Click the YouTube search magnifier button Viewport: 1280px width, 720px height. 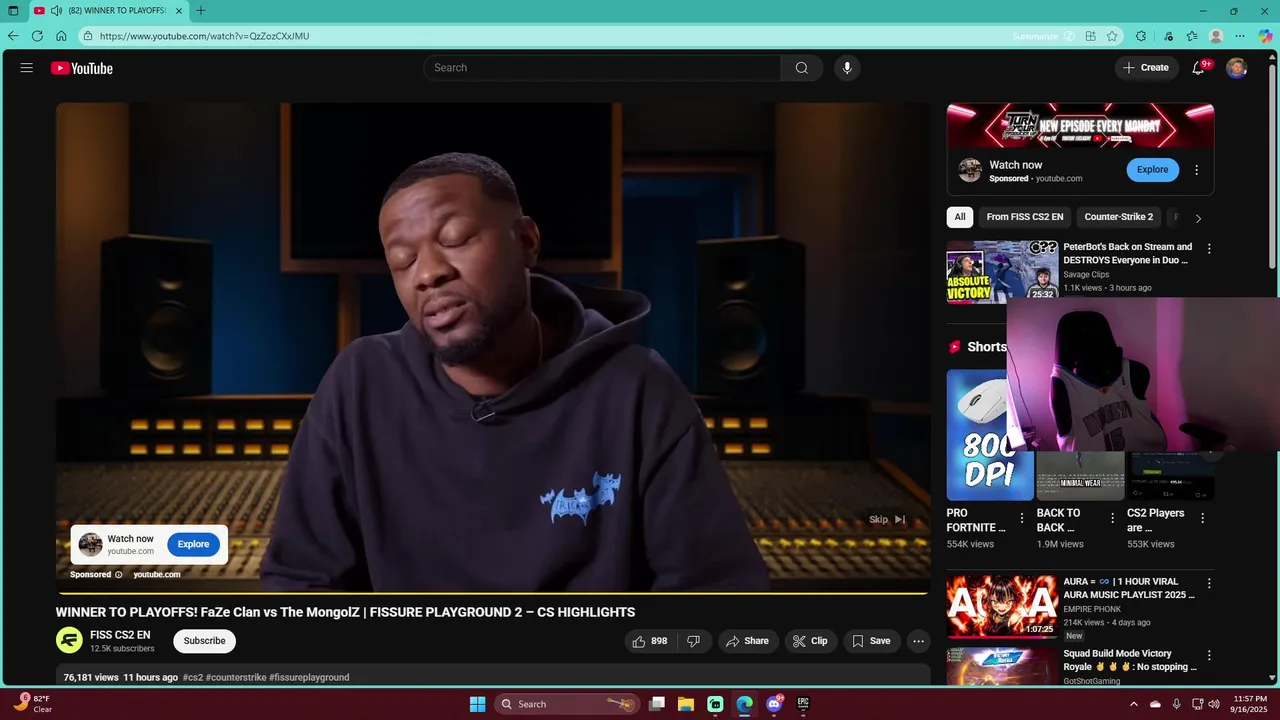pyautogui.click(x=802, y=68)
